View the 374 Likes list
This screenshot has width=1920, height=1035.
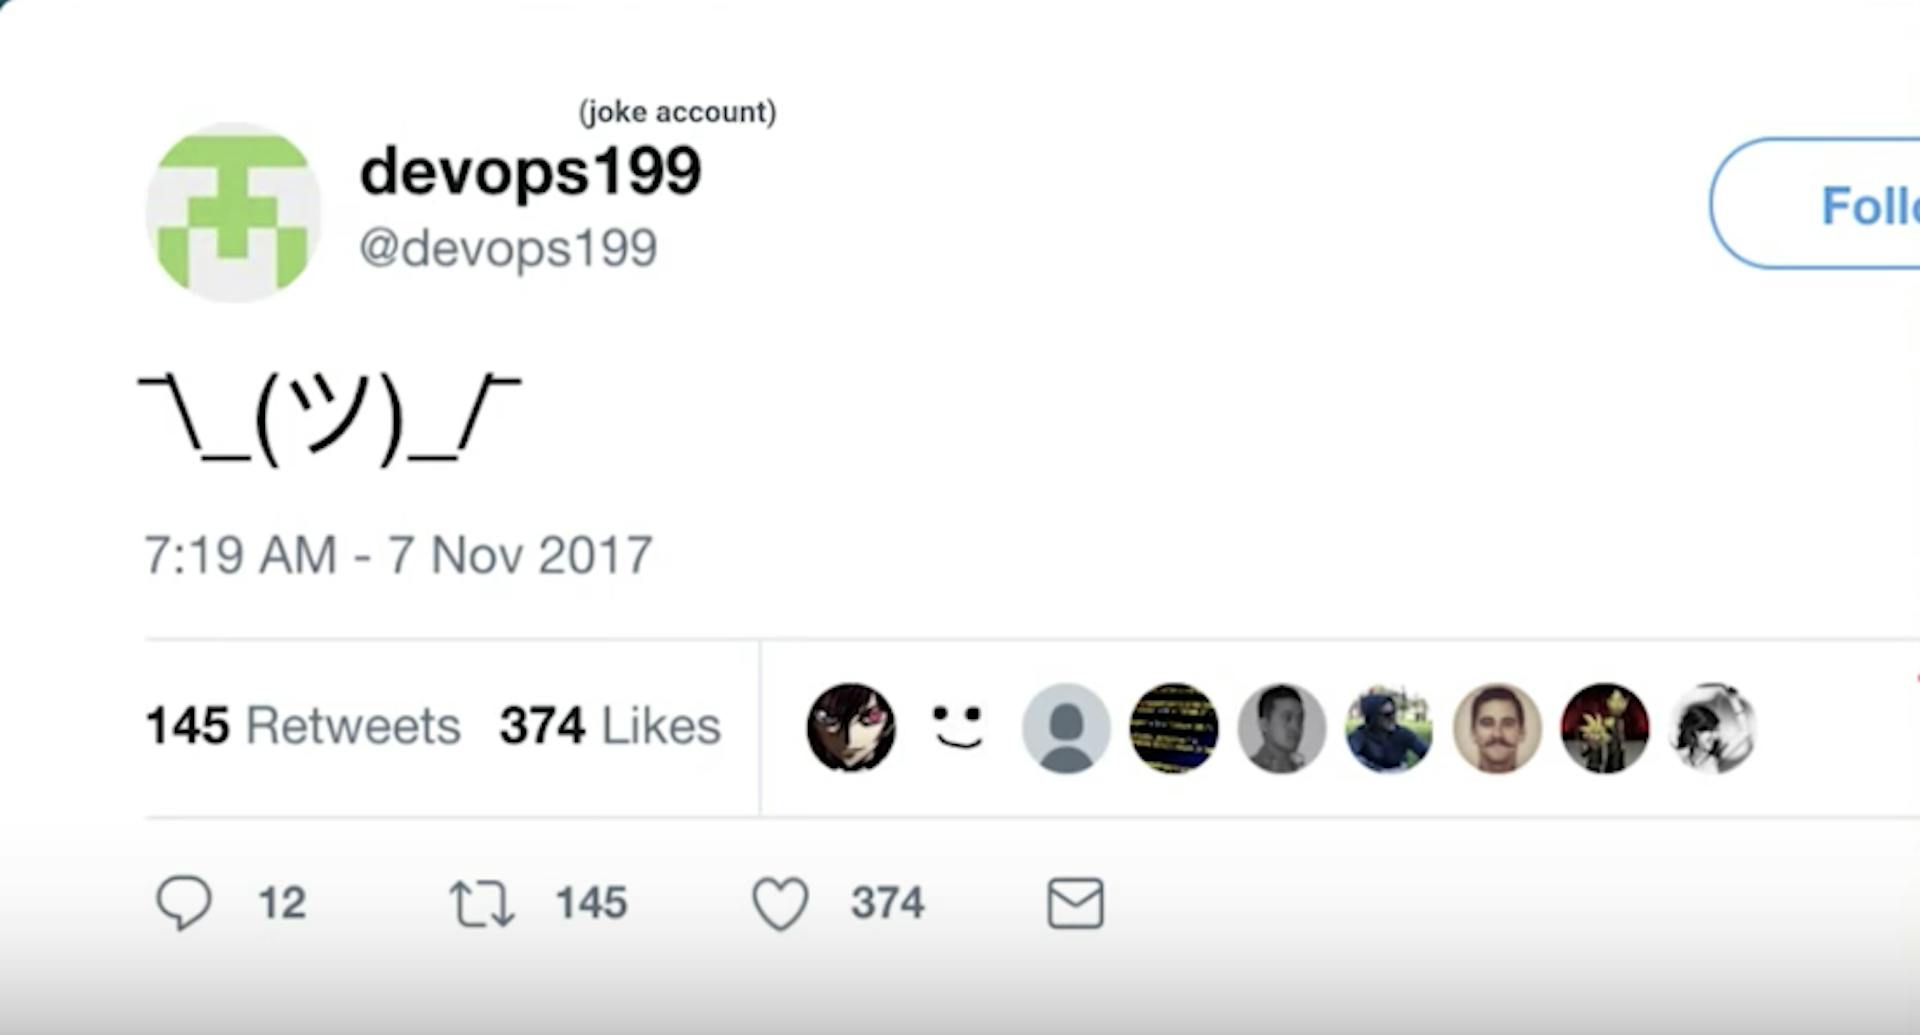tap(610, 726)
